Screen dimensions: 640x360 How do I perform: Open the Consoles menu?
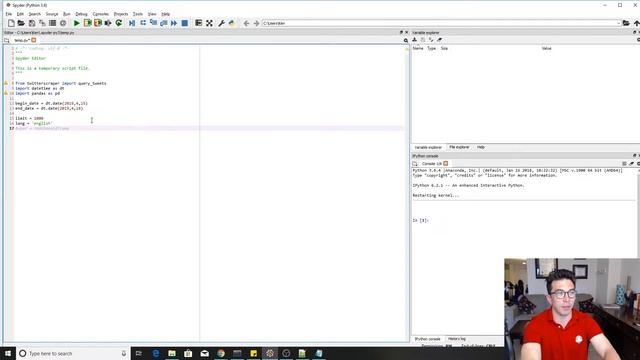point(100,14)
